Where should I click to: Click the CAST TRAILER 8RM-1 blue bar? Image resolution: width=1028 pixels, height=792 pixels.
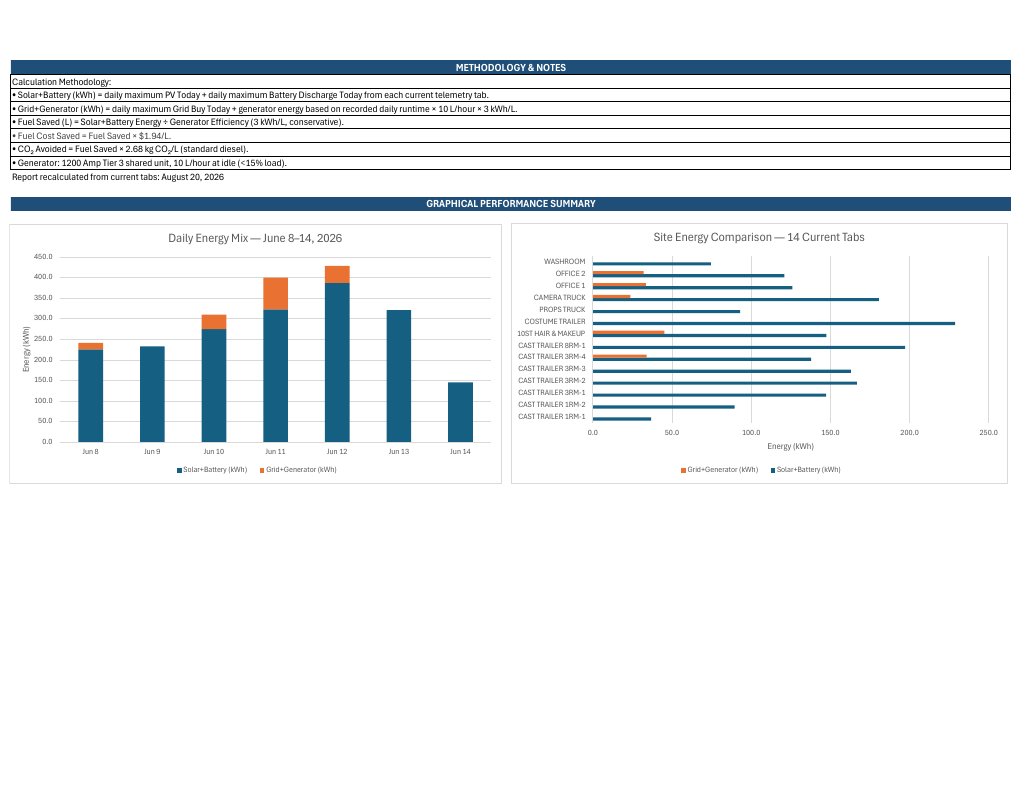749,347
